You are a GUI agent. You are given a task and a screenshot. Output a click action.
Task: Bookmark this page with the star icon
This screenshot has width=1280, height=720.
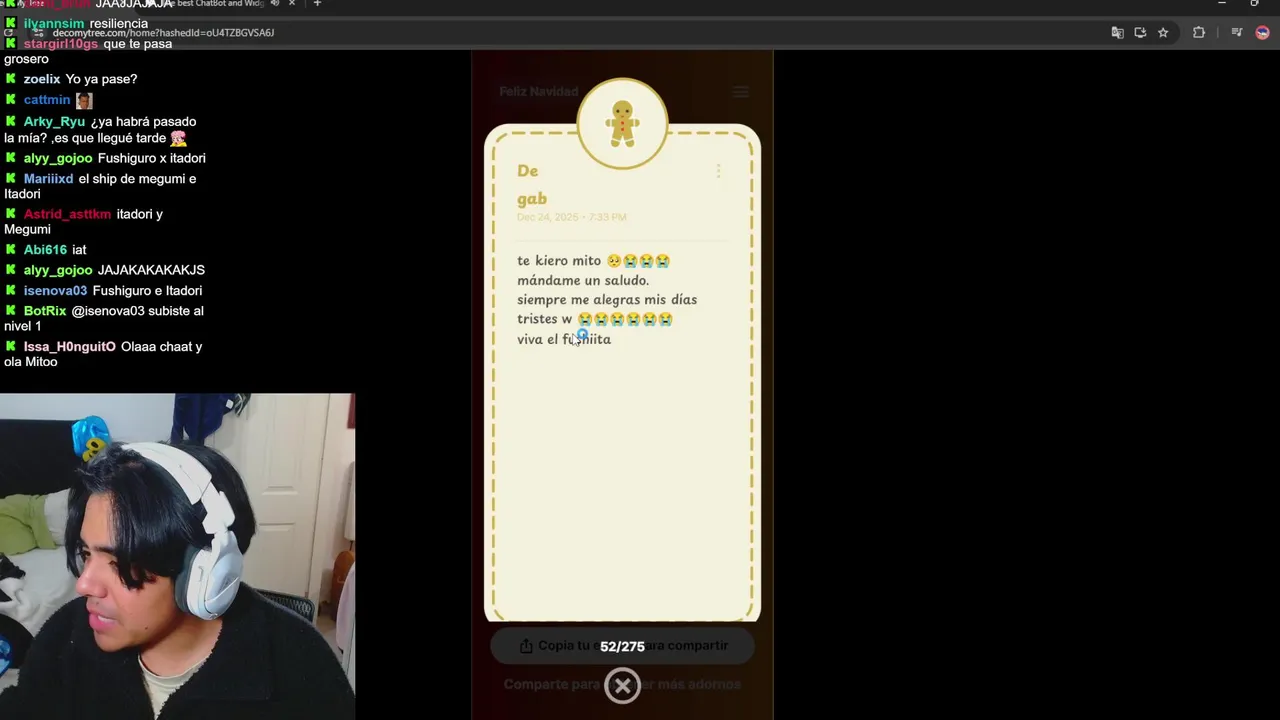pos(1163,33)
